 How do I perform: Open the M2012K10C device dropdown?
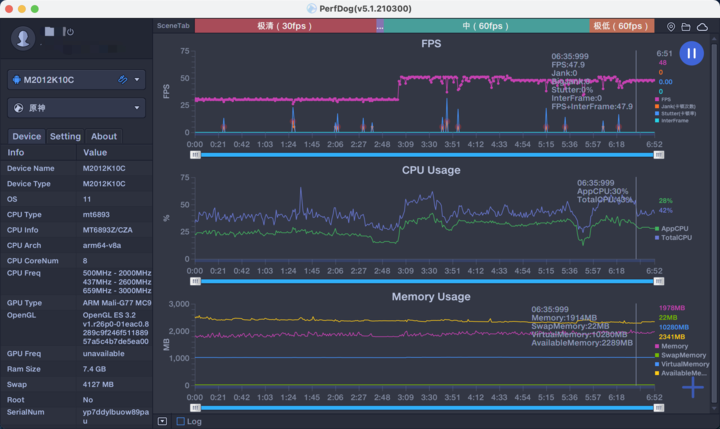77,79
